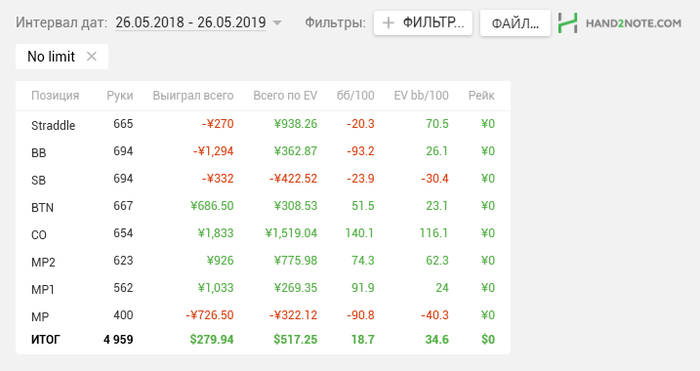
Task: Click the No limit filter label
Action: (51, 57)
